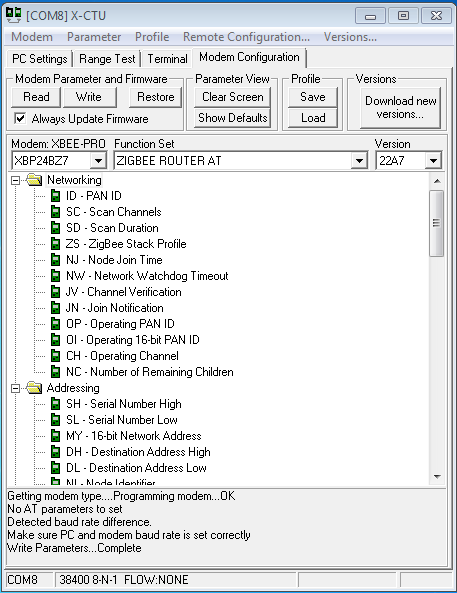The width and height of the screenshot is (457, 593).
Task: Collapse the Networking tree node
Action: pyautogui.click(x=16, y=180)
